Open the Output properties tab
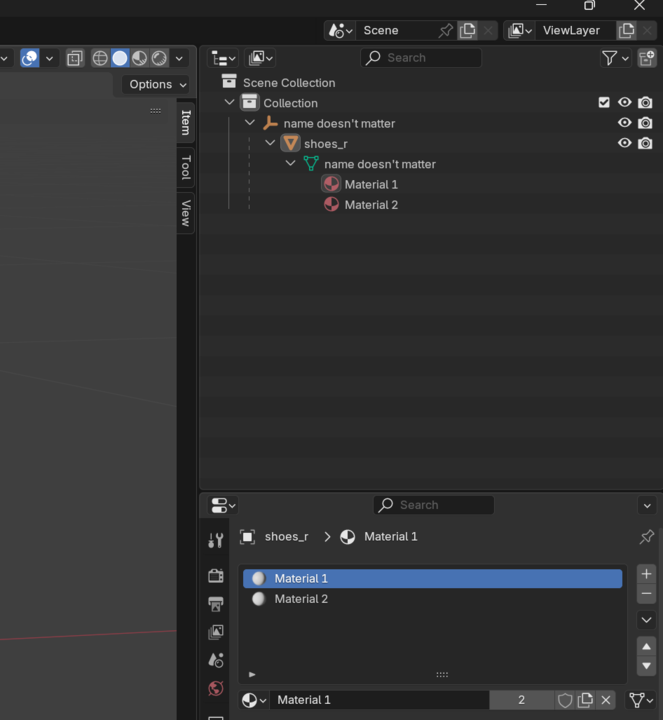 click(x=216, y=604)
